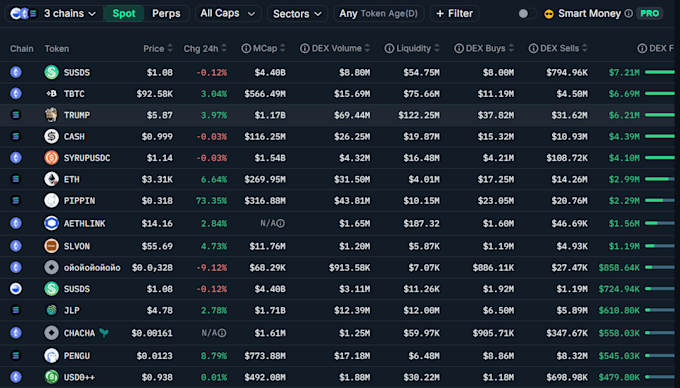The width and height of the screenshot is (680, 388).
Task: Click the Smart Money info icon
Action: [x=628, y=13]
